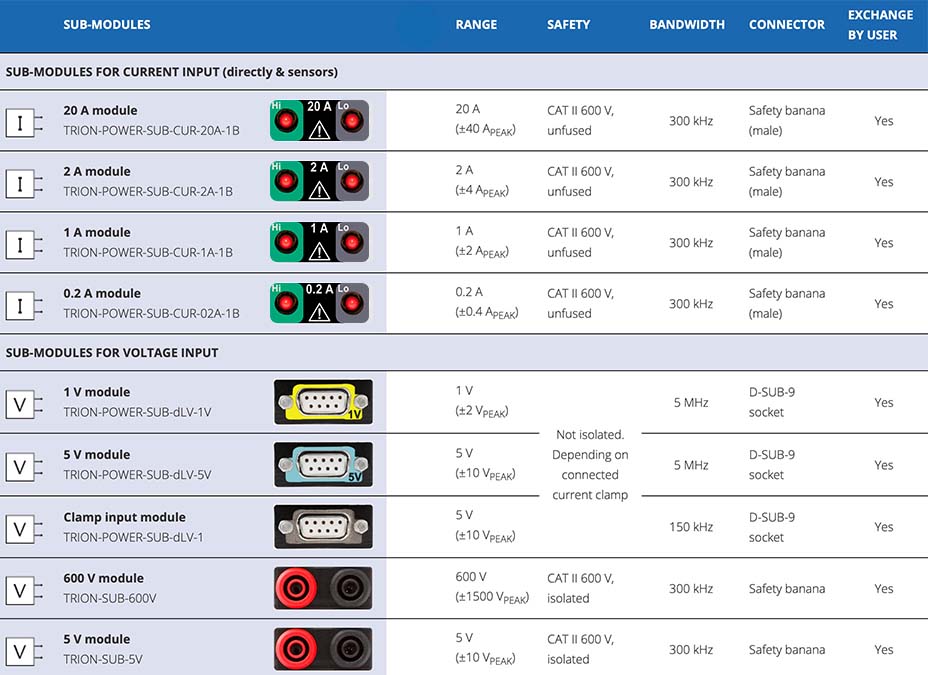Select the BANDWIDTH column header
The image size is (928, 675).
[687, 25]
